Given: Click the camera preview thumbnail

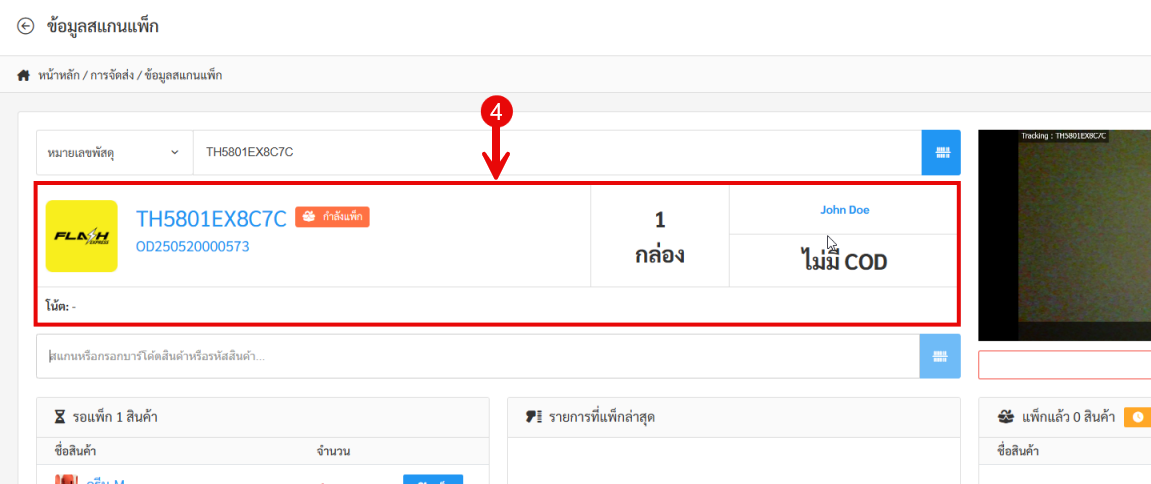Looking at the screenshot, I should click(x=1064, y=235).
